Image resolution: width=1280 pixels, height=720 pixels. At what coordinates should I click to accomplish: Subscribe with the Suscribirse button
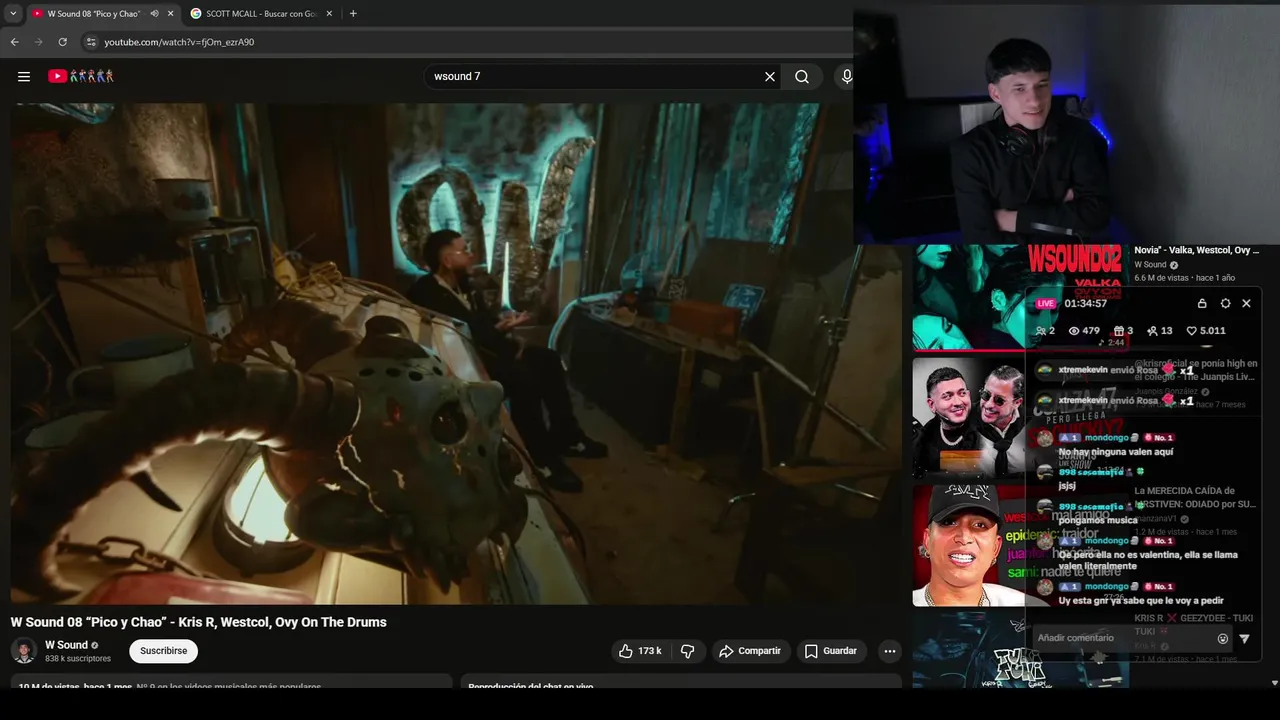tap(163, 651)
